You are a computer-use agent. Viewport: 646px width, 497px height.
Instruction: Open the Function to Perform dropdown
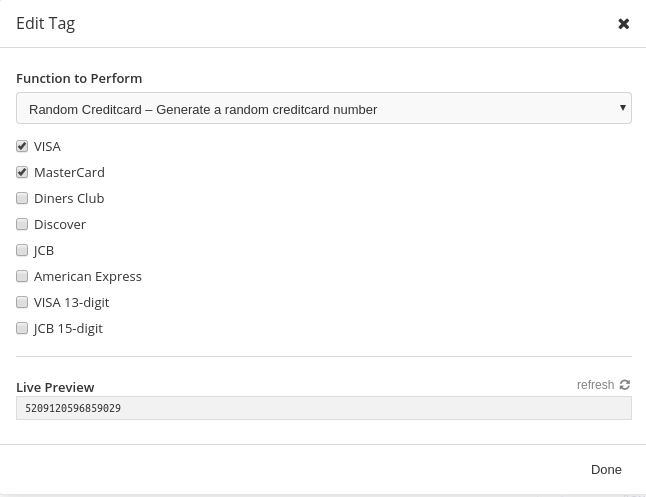click(x=324, y=108)
